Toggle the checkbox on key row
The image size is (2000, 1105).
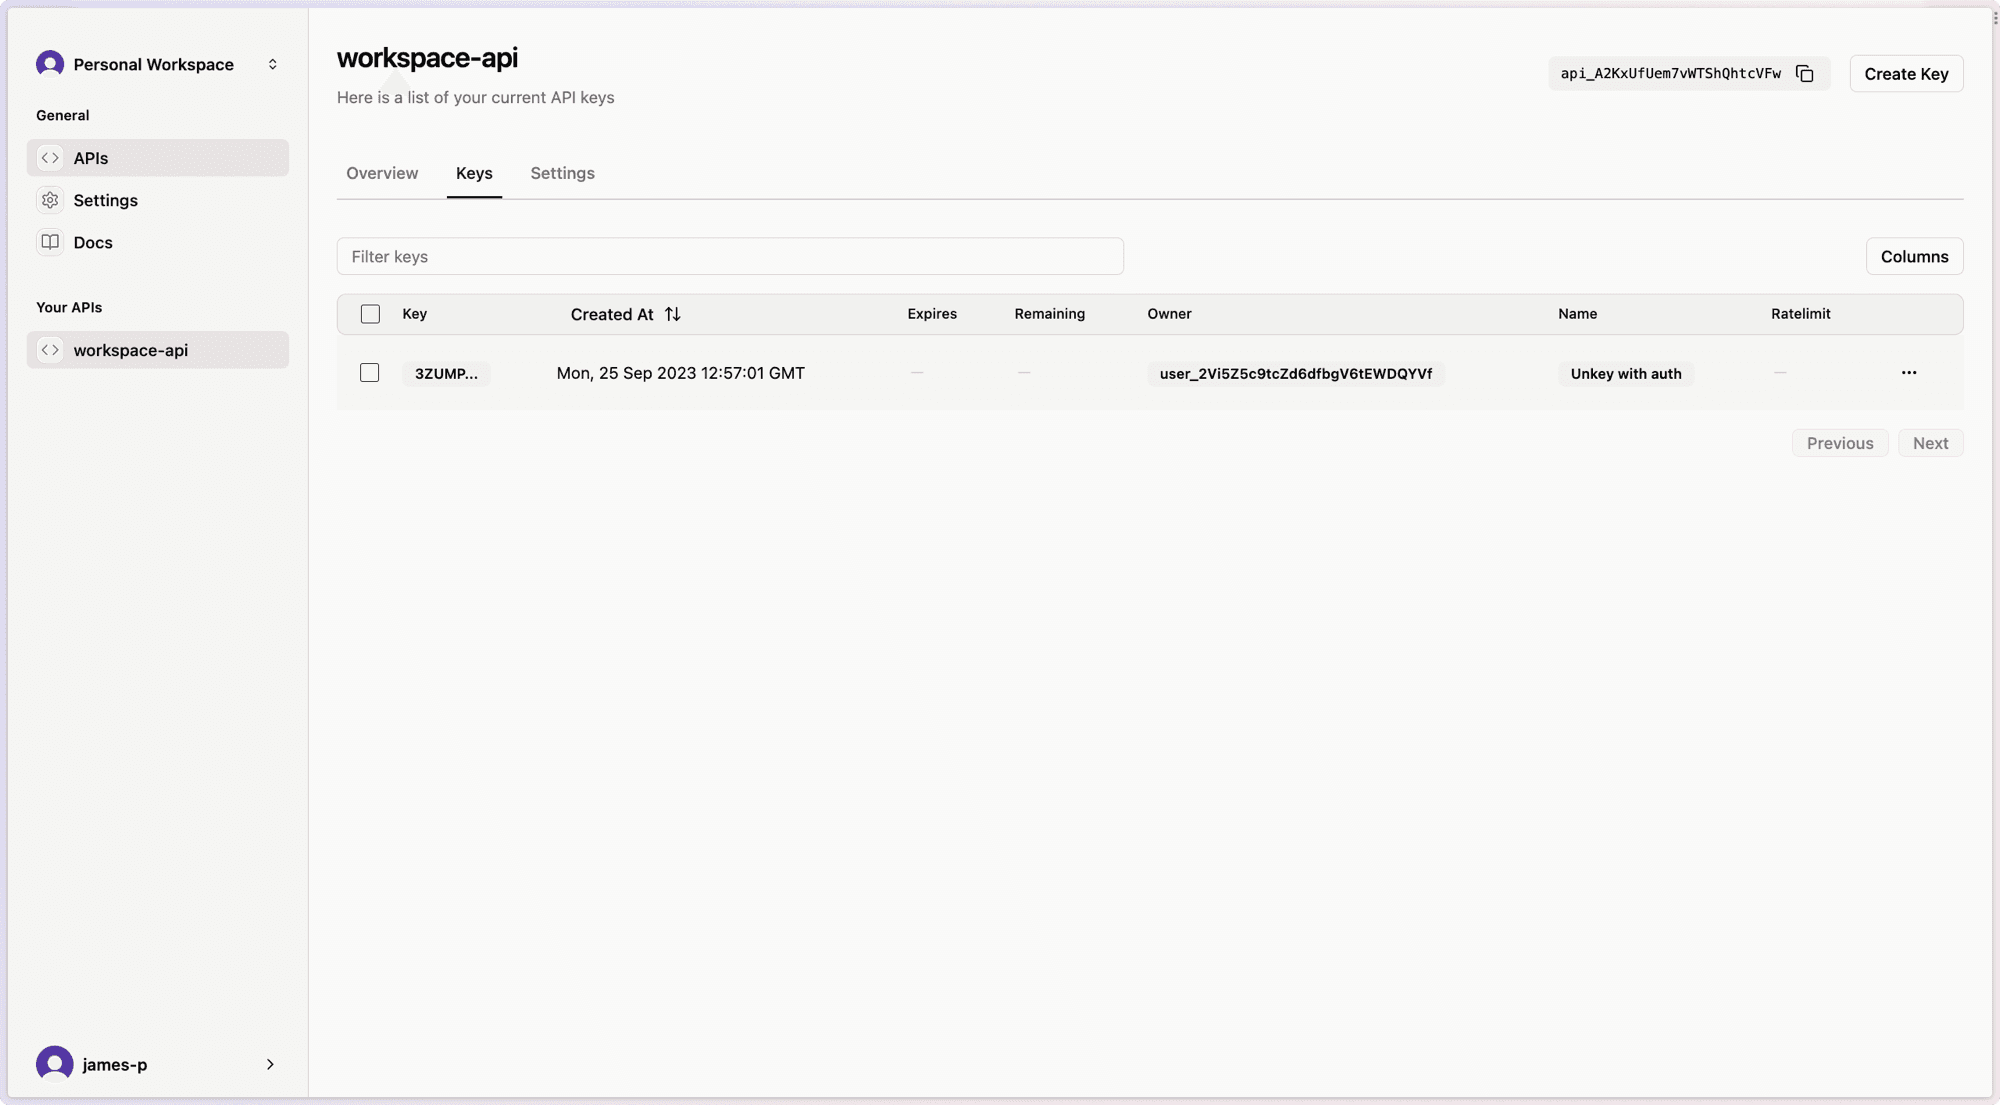(x=369, y=373)
